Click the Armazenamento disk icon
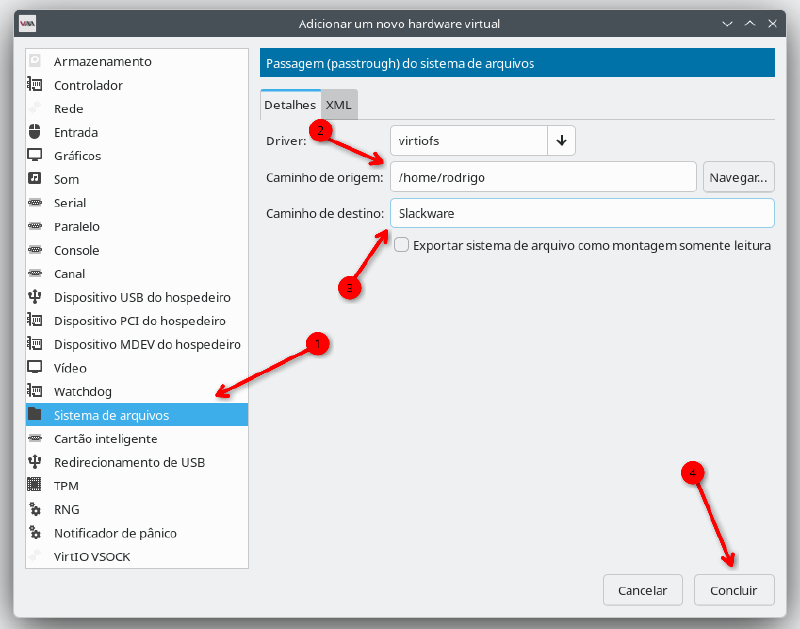 click(35, 61)
